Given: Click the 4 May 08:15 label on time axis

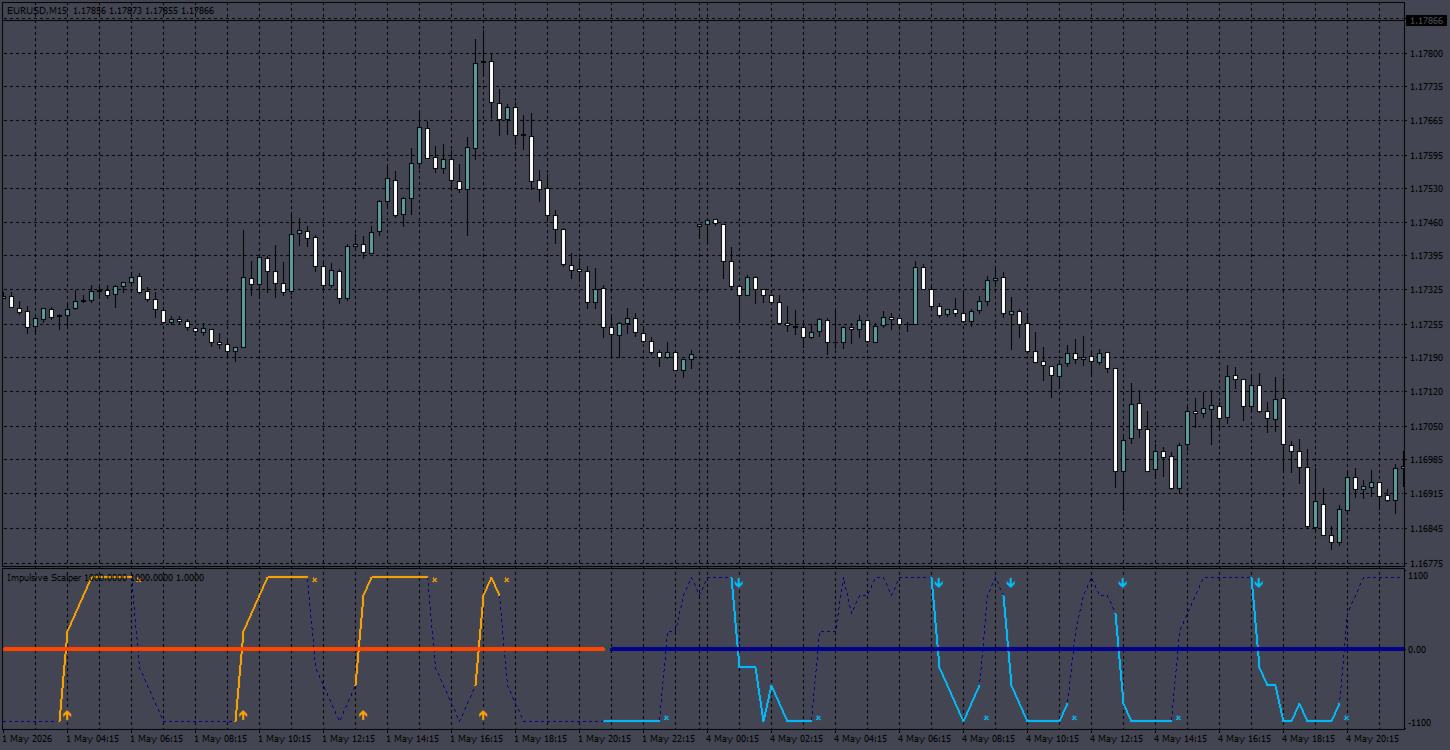Looking at the screenshot, I should tap(986, 740).
